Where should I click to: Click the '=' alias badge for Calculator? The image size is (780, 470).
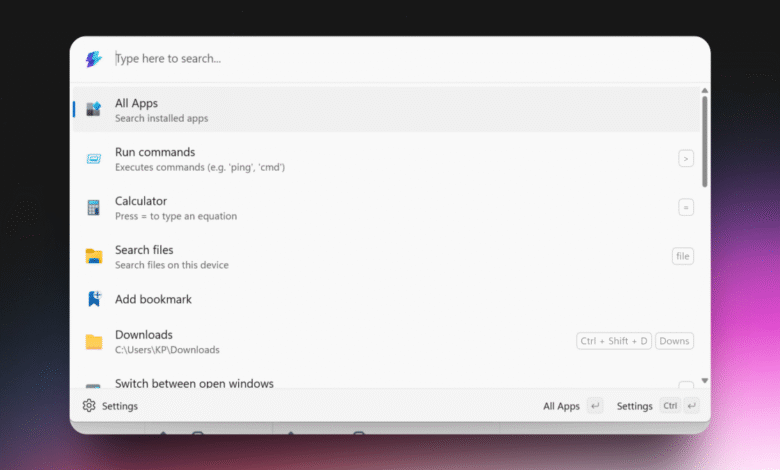coord(686,207)
